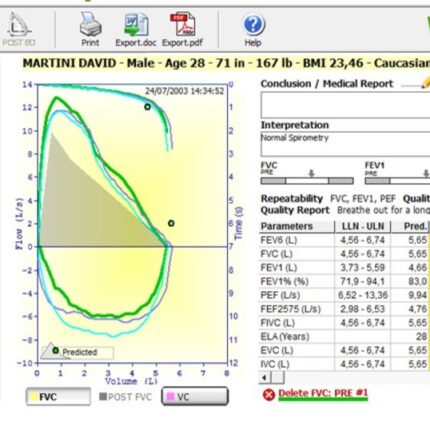Viewport: 430px width, 430px height.
Task: Click the predicted point marker near 12 L/s
Action: [147, 107]
